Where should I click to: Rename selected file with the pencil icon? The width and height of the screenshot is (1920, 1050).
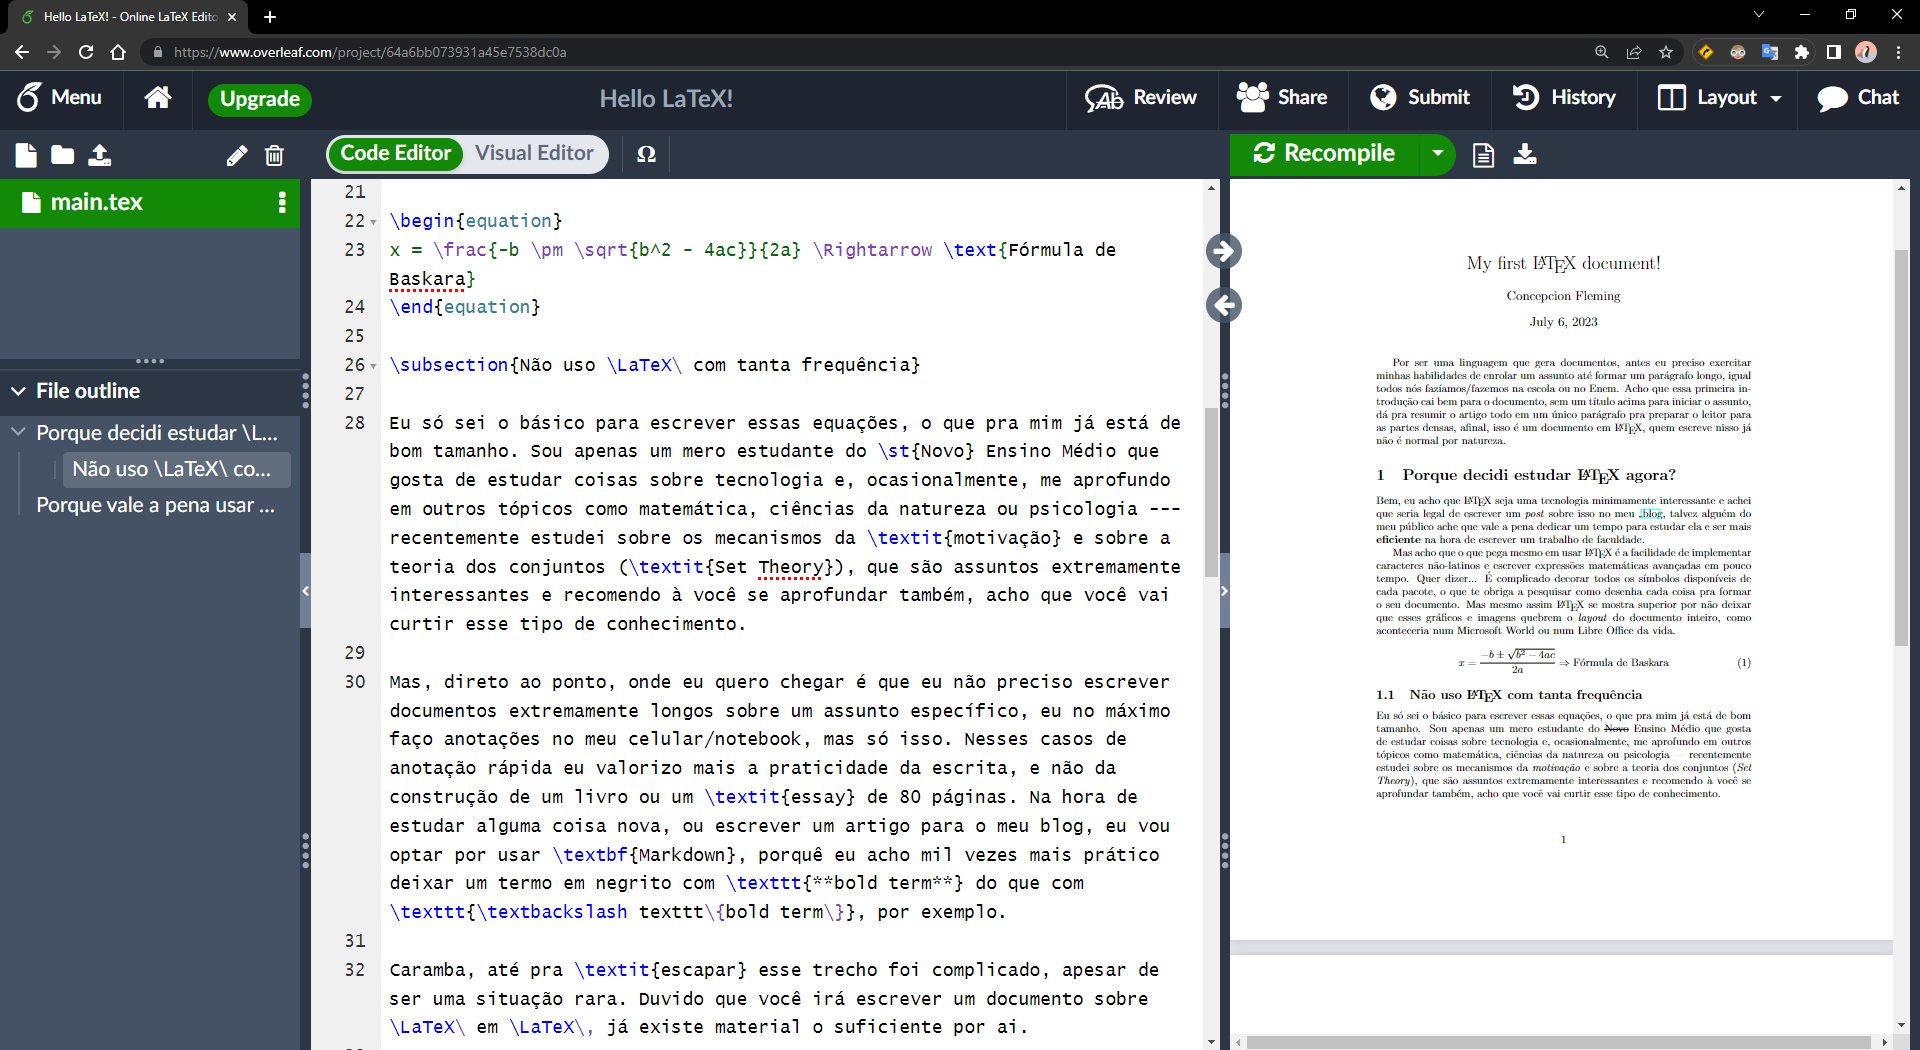point(236,155)
